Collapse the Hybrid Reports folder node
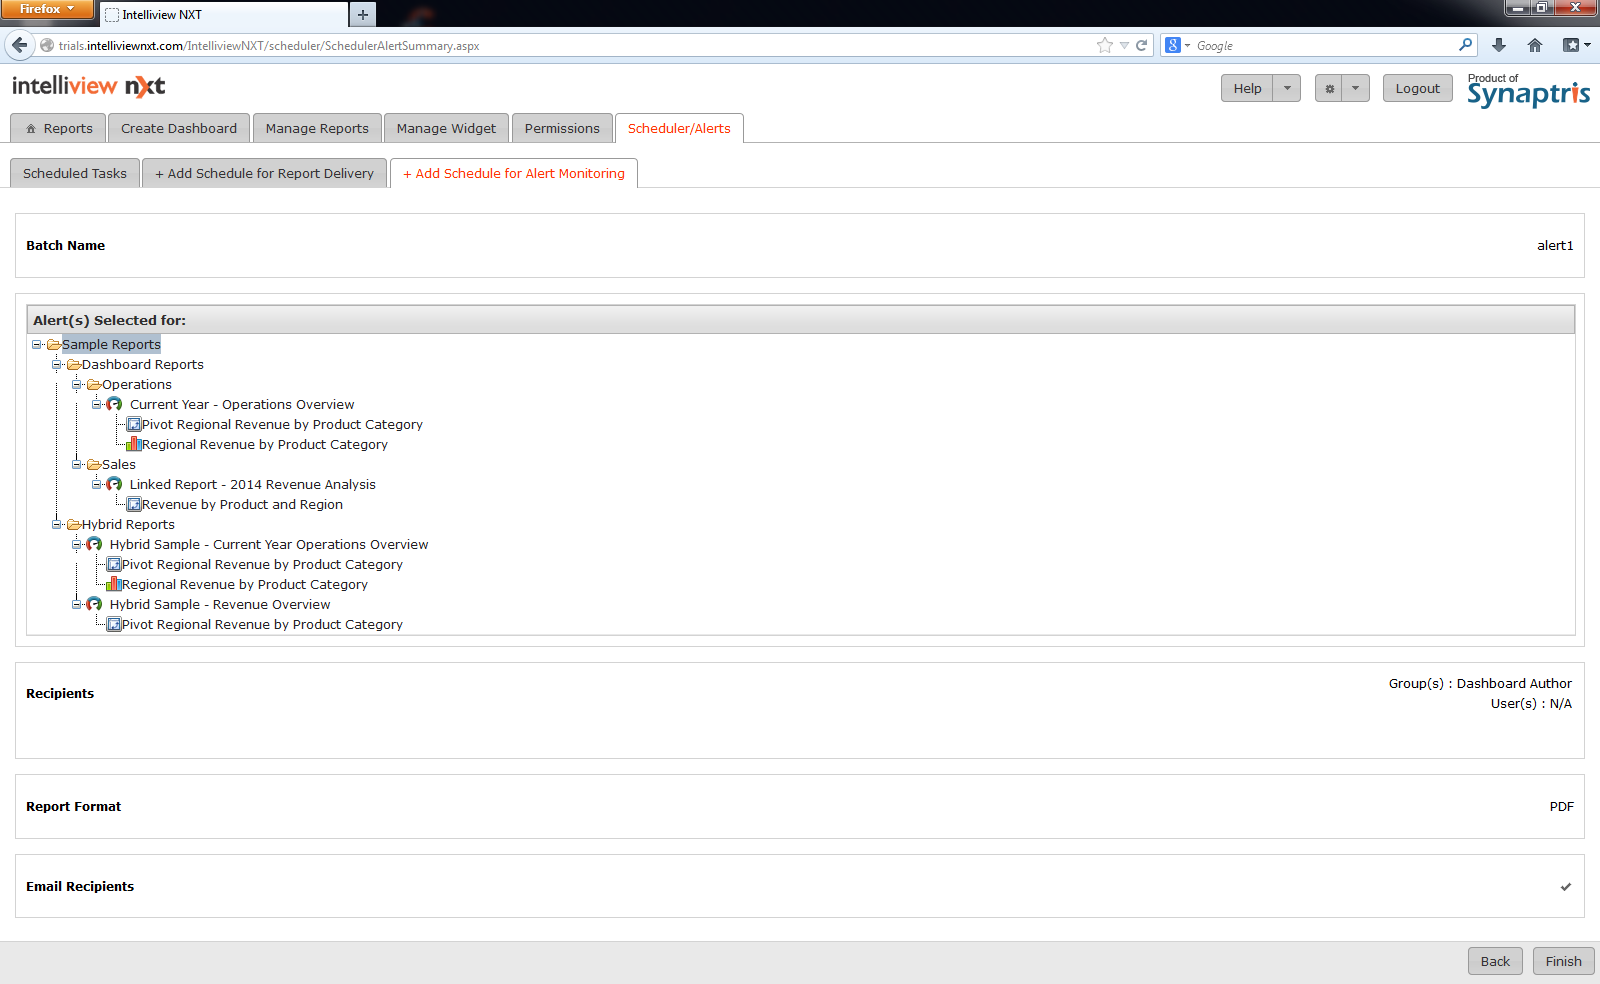This screenshot has width=1600, height=984. tap(57, 525)
